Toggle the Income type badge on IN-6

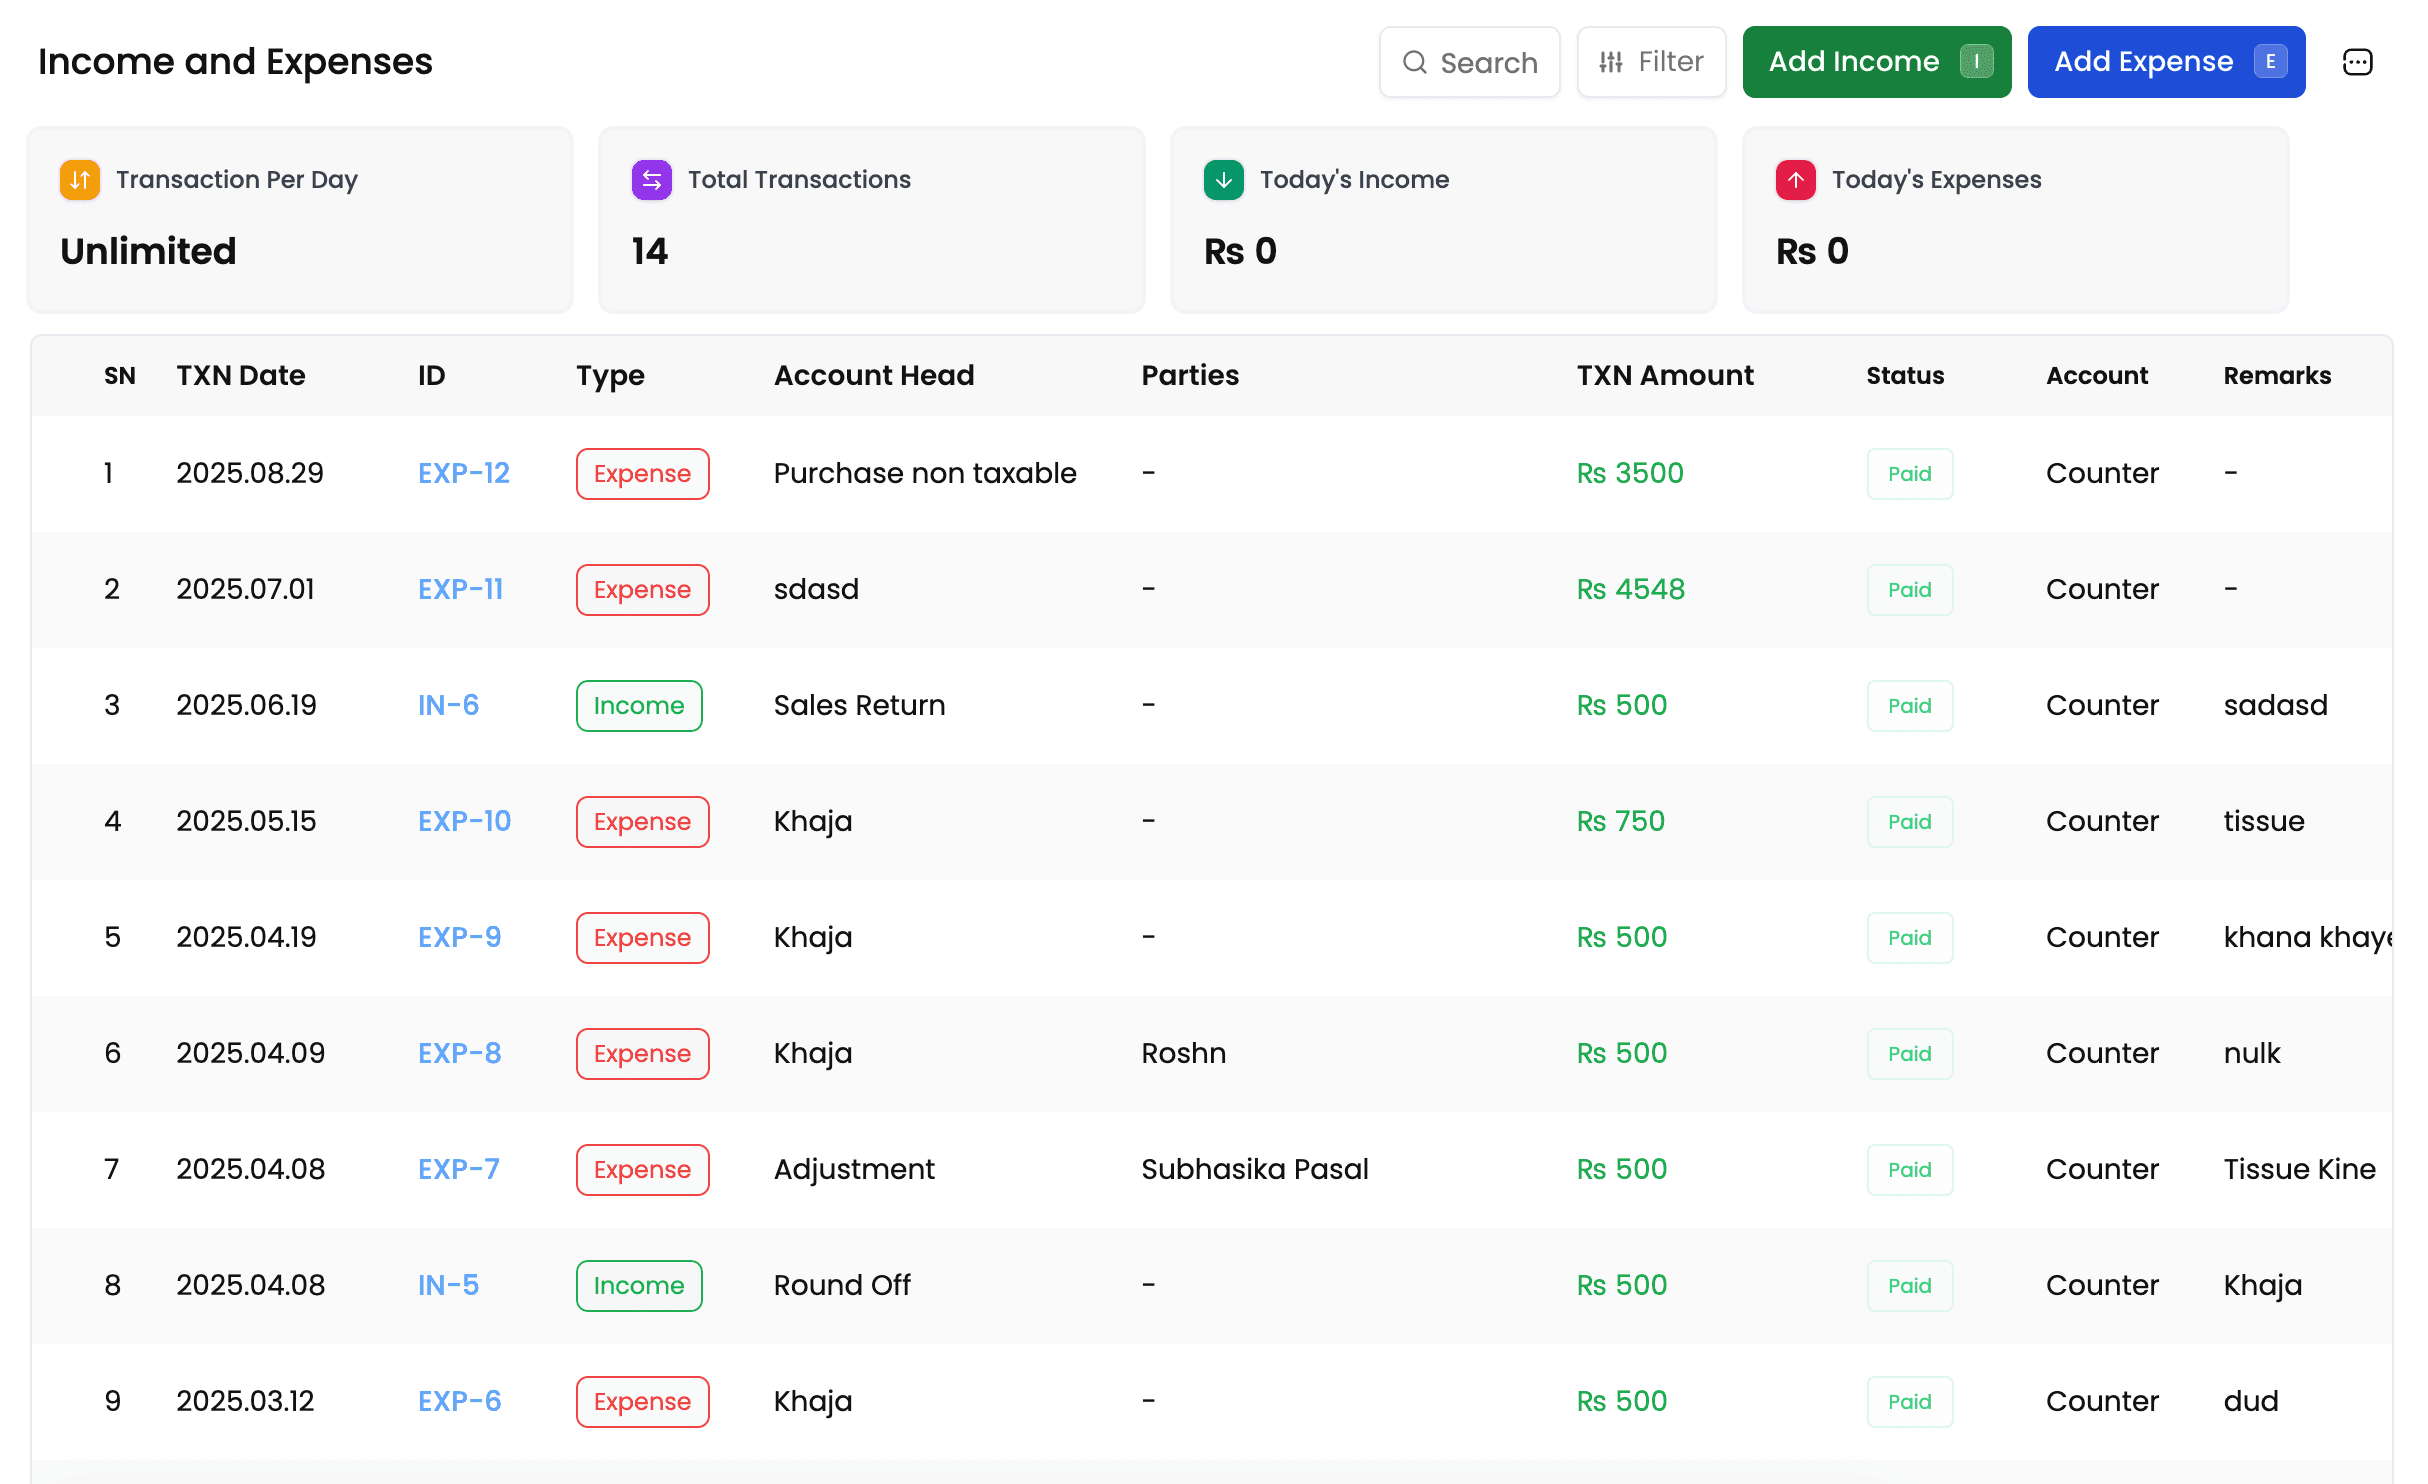[x=638, y=705]
